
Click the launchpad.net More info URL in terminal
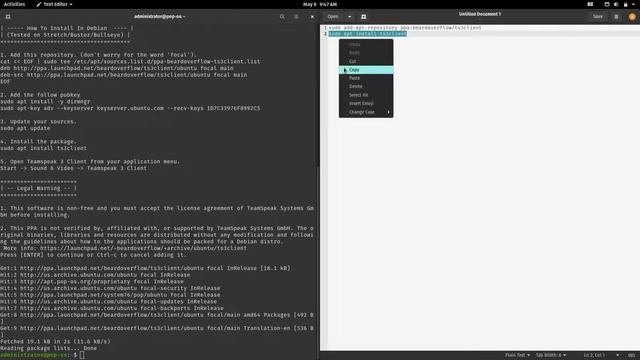[x=143, y=248]
